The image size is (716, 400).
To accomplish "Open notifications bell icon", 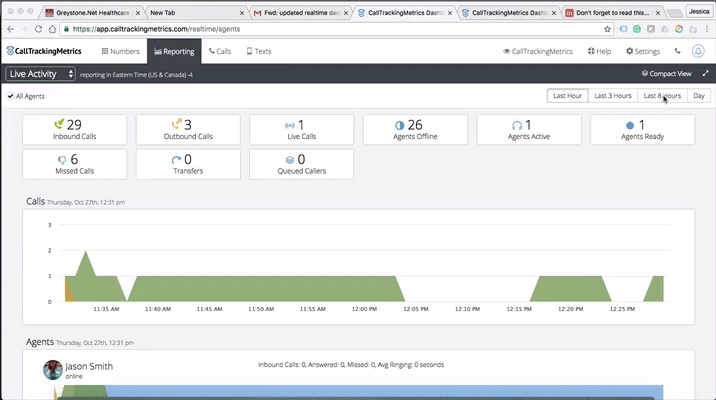I will 698,51.
